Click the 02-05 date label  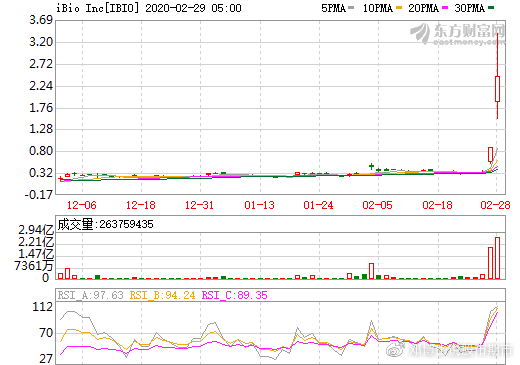[x=377, y=205]
